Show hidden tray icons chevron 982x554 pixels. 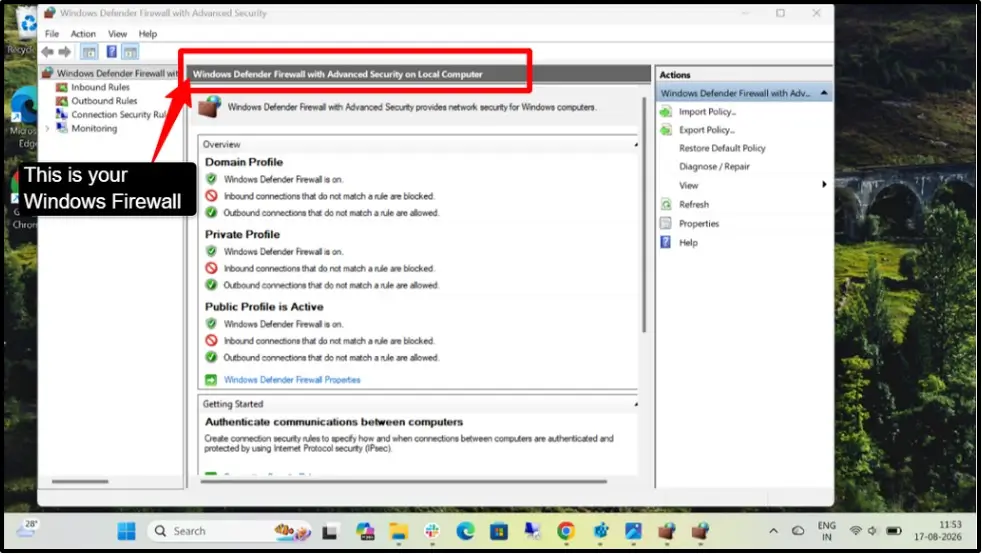(x=773, y=531)
